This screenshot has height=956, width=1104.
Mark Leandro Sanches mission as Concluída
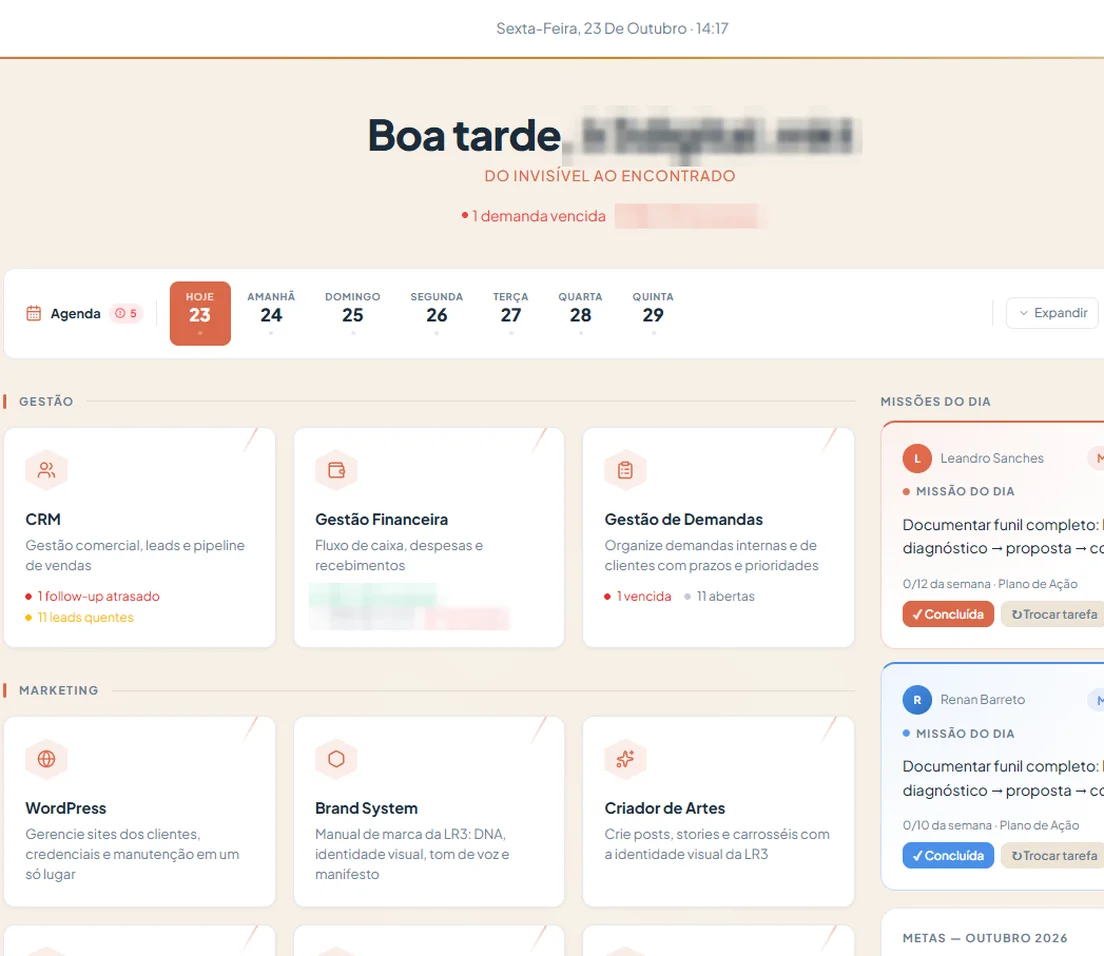point(948,614)
